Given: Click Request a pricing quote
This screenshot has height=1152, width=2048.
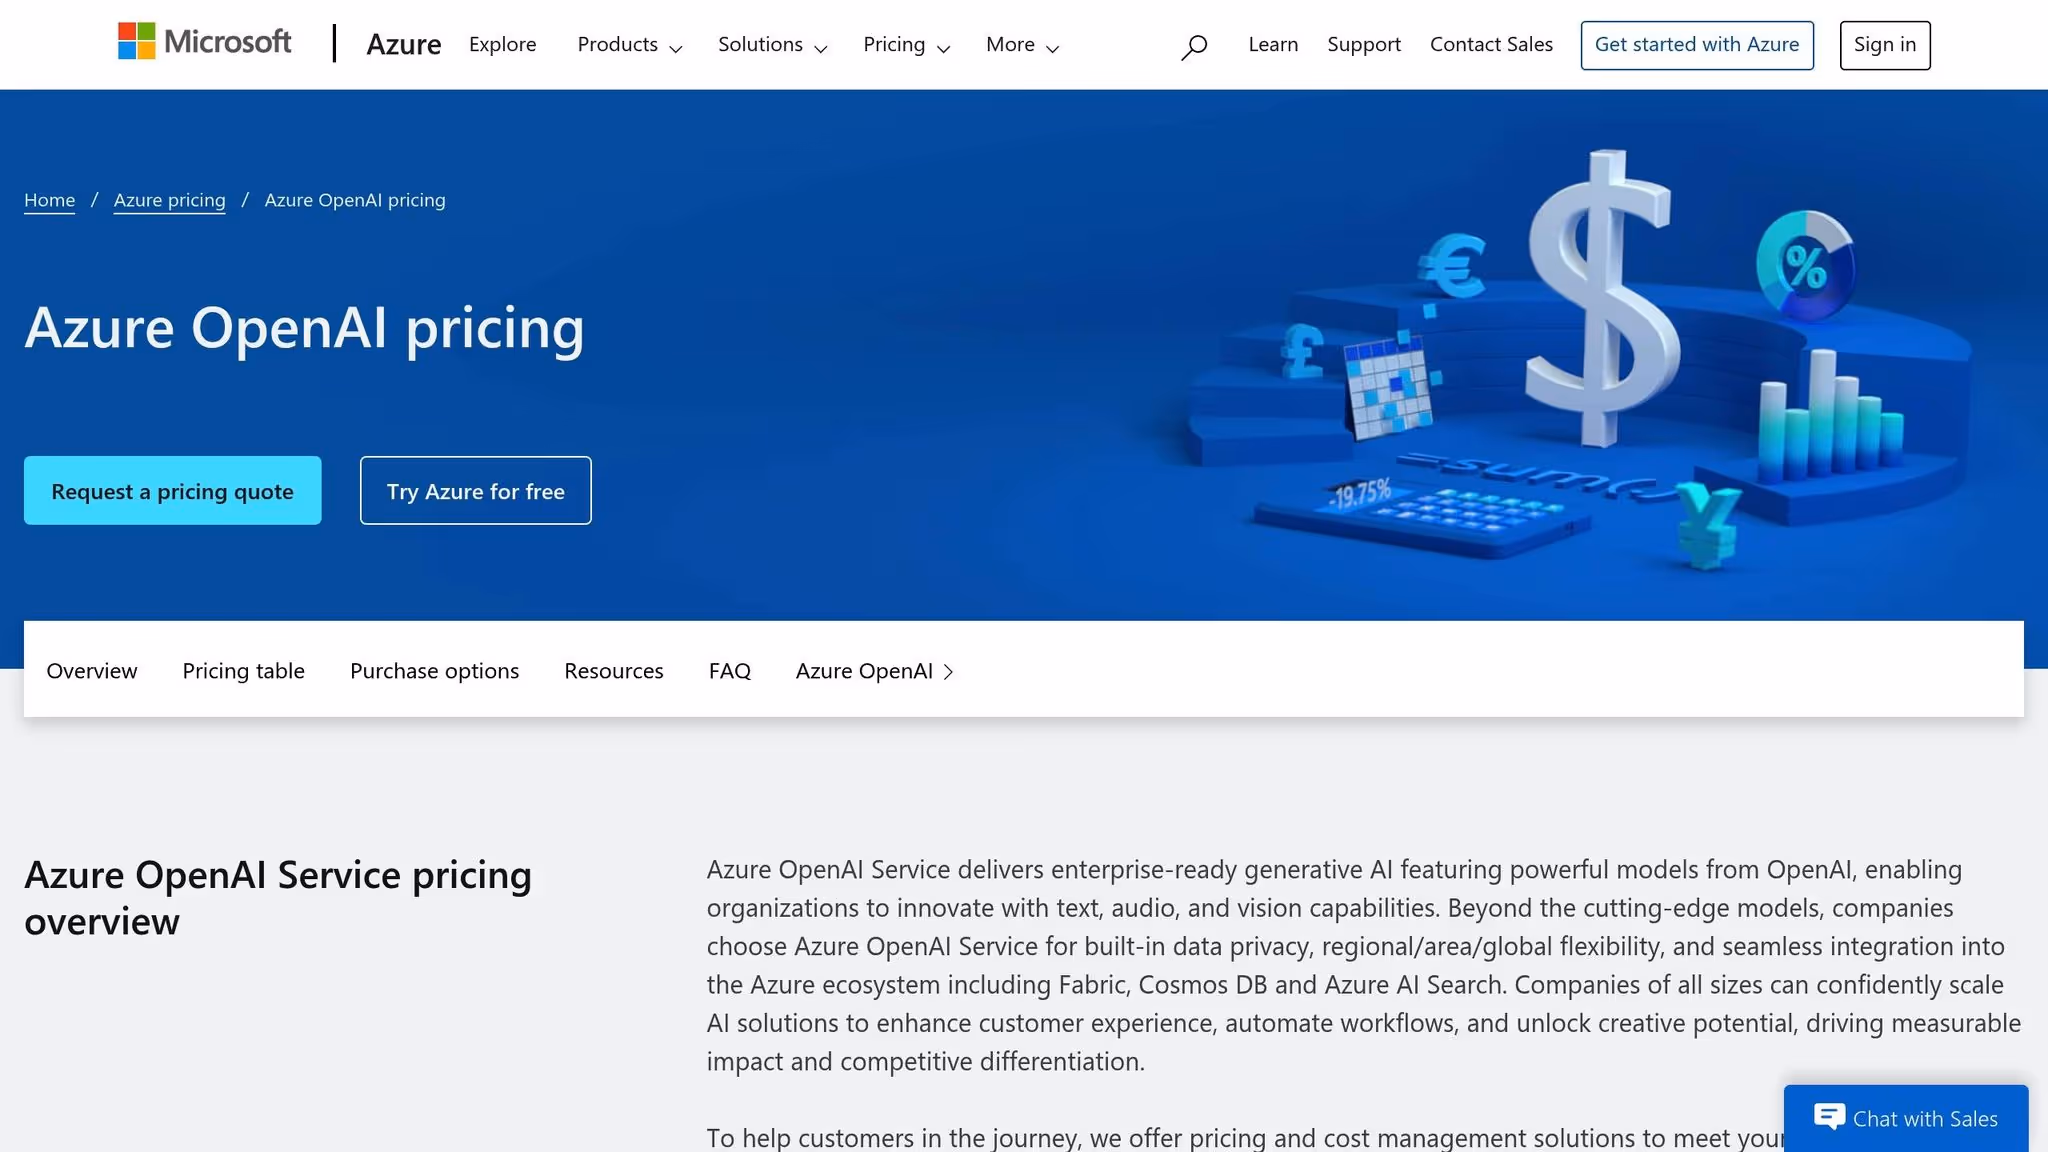Looking at the screenshot, I should [x=172, y=490].
